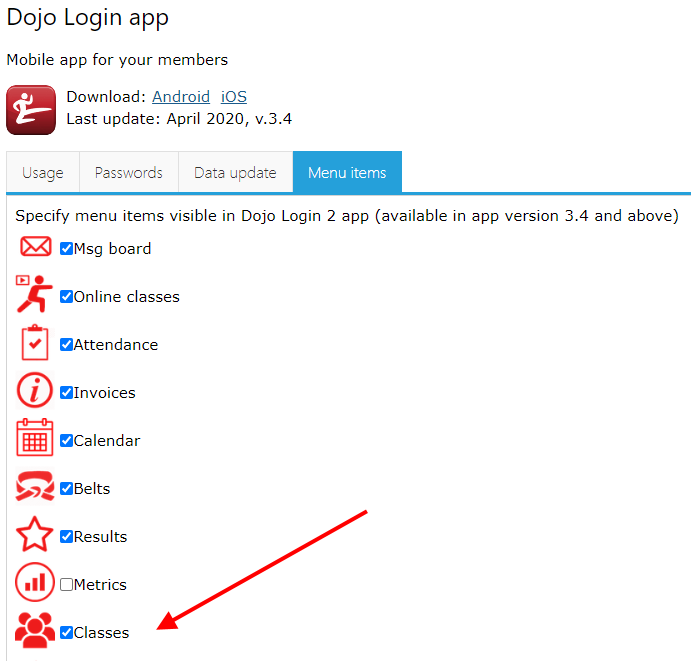Untick the Attendance checkbox
Viewport: 691px width, 661px height.
(67, 345)
